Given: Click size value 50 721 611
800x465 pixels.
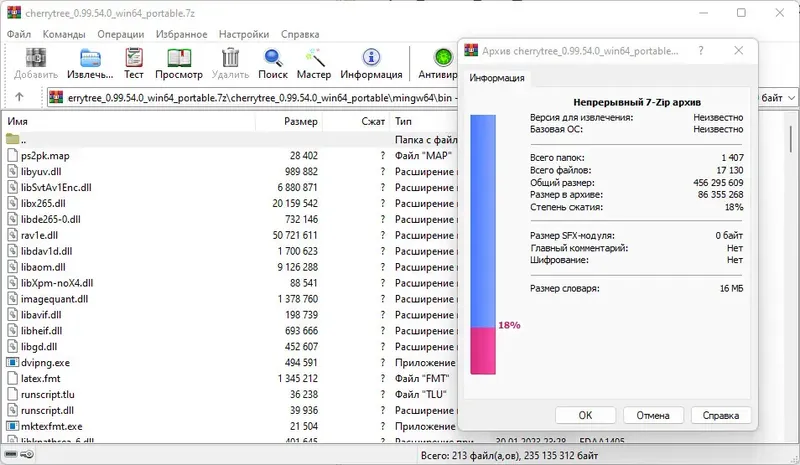Looking at the screenshot, I should [x=295, y=235].
